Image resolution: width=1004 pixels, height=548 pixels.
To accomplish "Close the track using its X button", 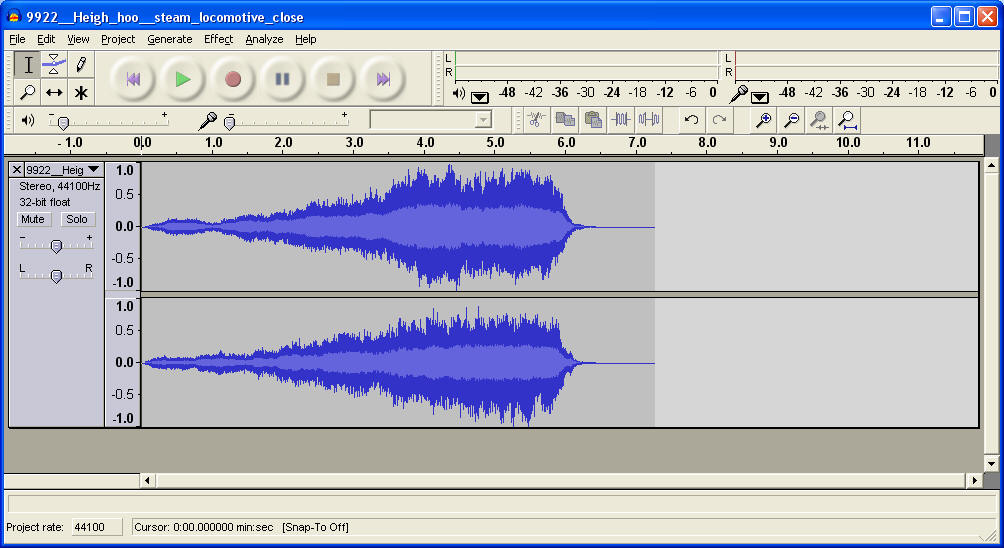I will pos(16,170).
